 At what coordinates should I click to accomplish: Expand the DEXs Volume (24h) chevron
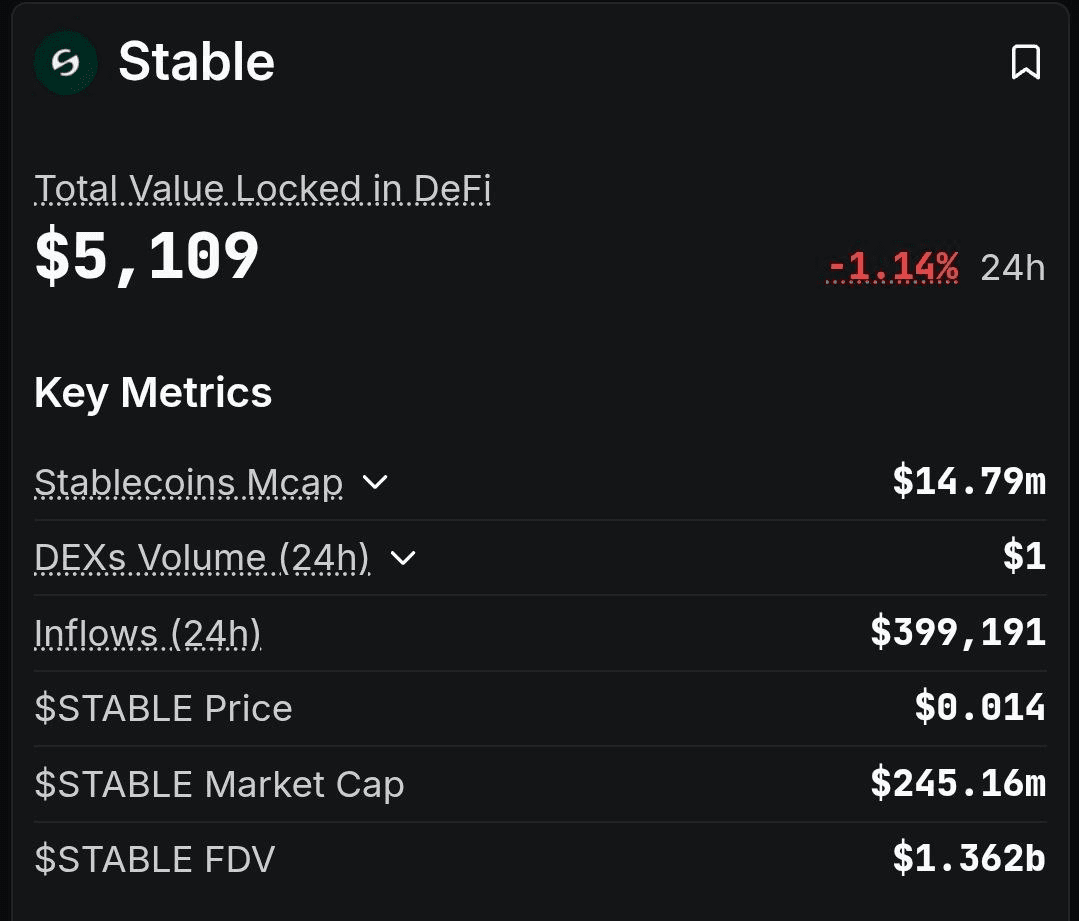402,558
